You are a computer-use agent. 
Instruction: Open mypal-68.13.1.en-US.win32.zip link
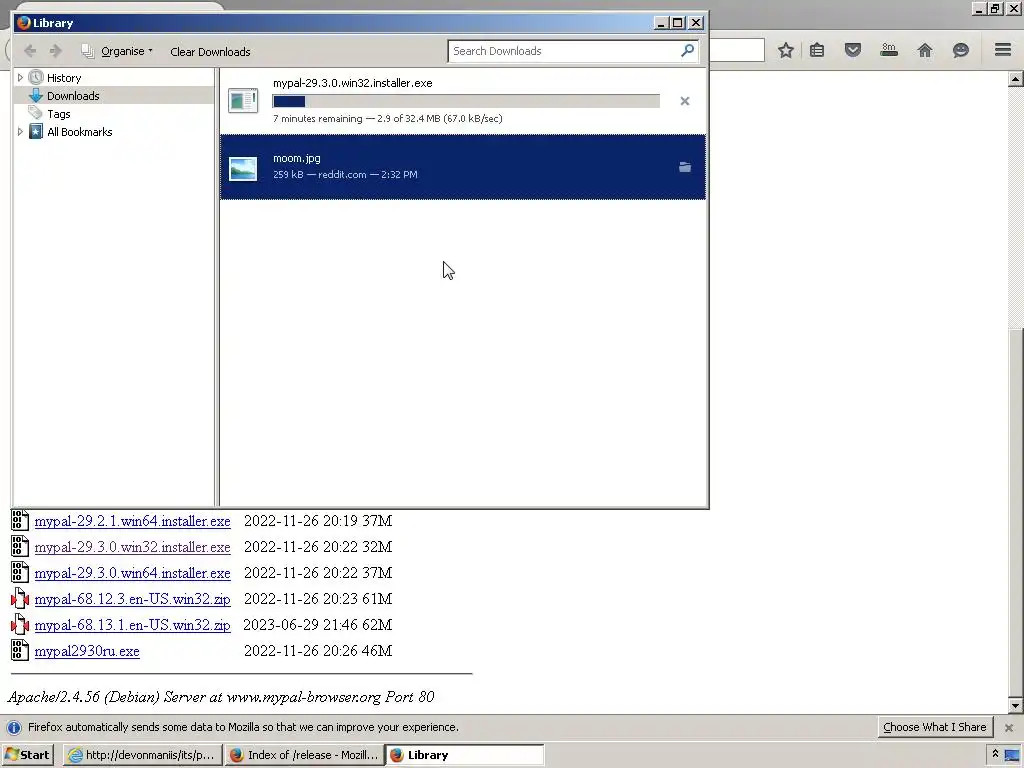pyautogui.click(x=133, y=625)
